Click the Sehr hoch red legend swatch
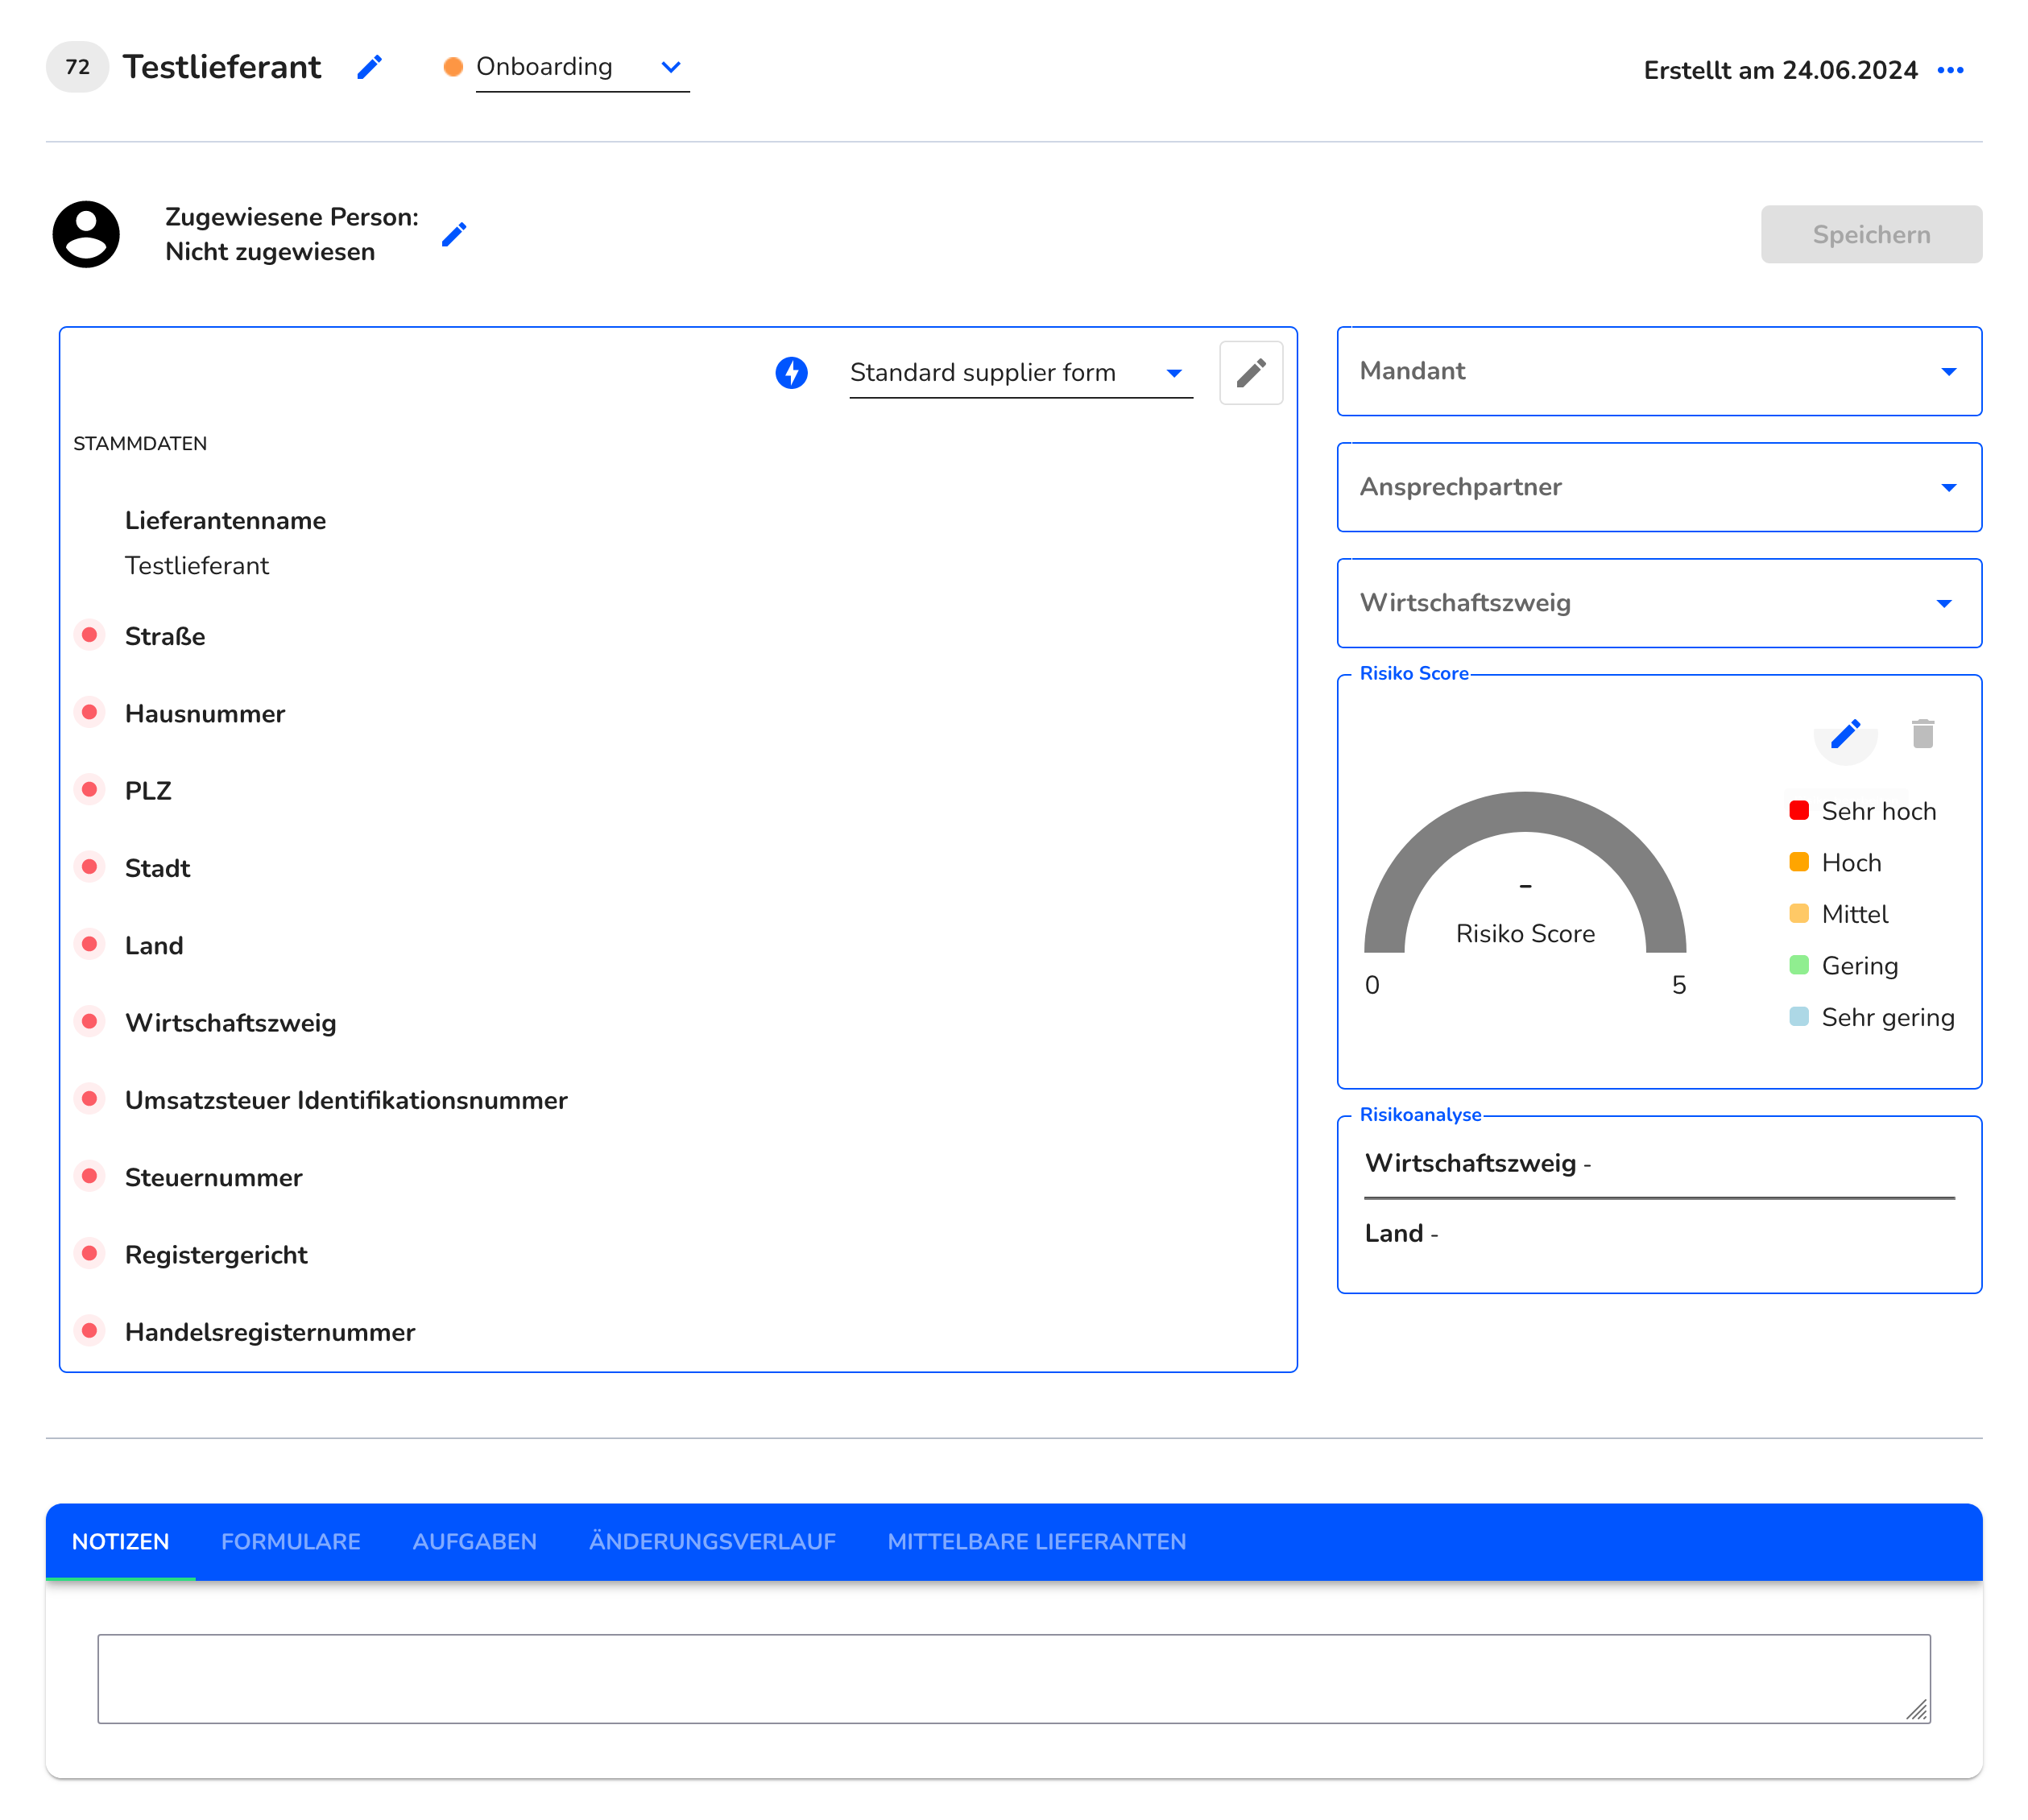This screenshot has width=2028, height=1820. pyautogui.click(x=1799, y=810)
